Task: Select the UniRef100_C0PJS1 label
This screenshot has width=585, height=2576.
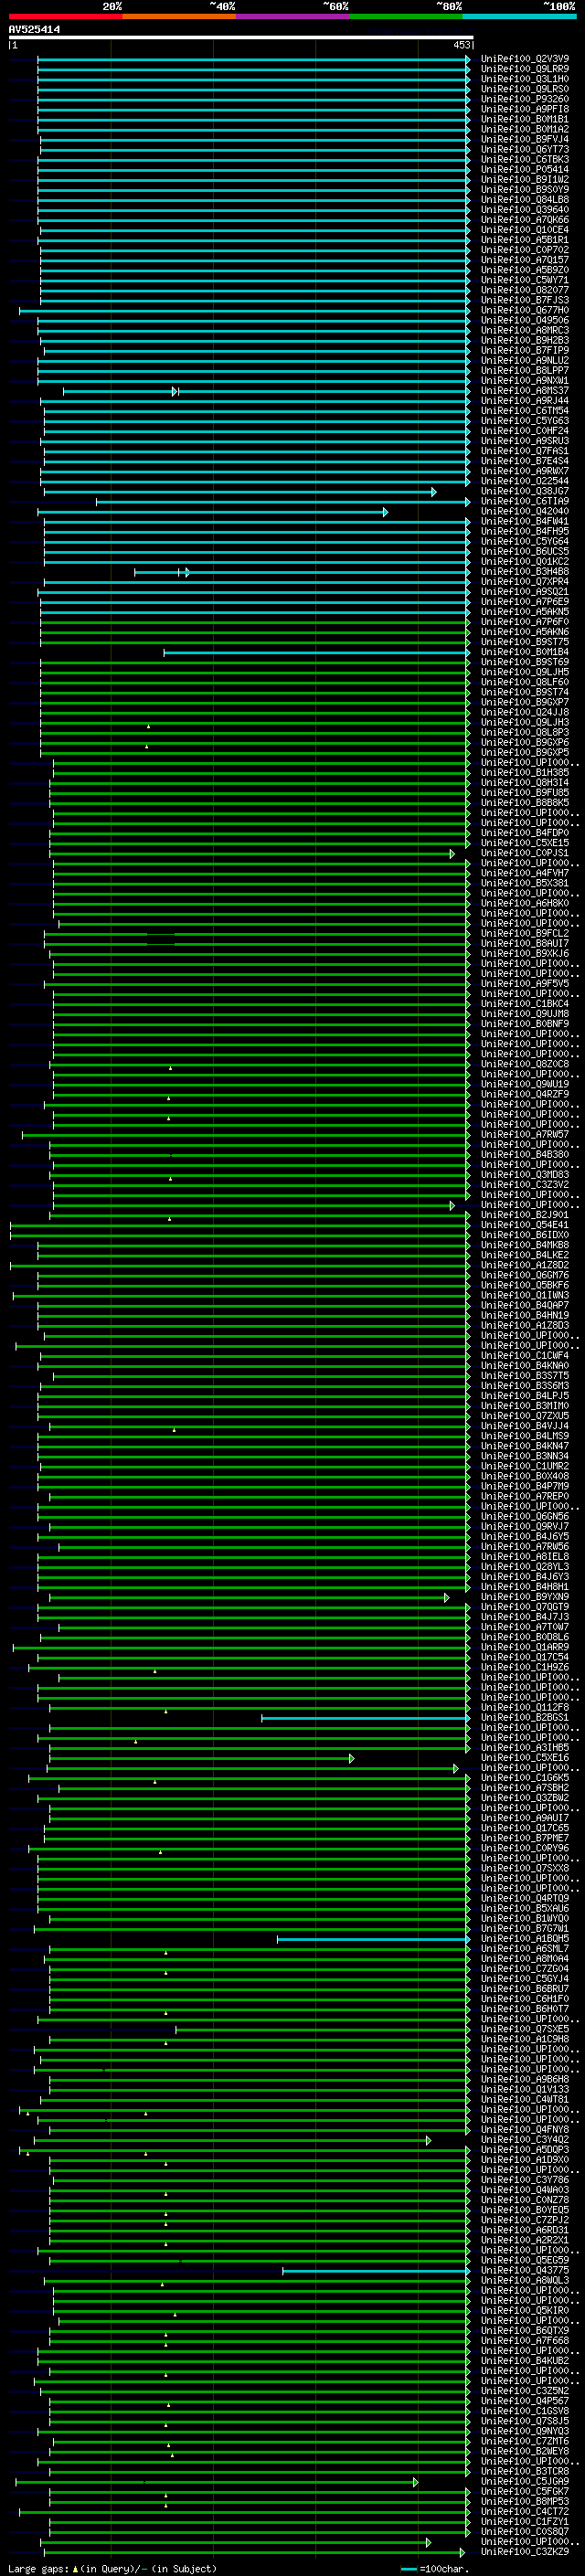Action: (x=524, y=853)
